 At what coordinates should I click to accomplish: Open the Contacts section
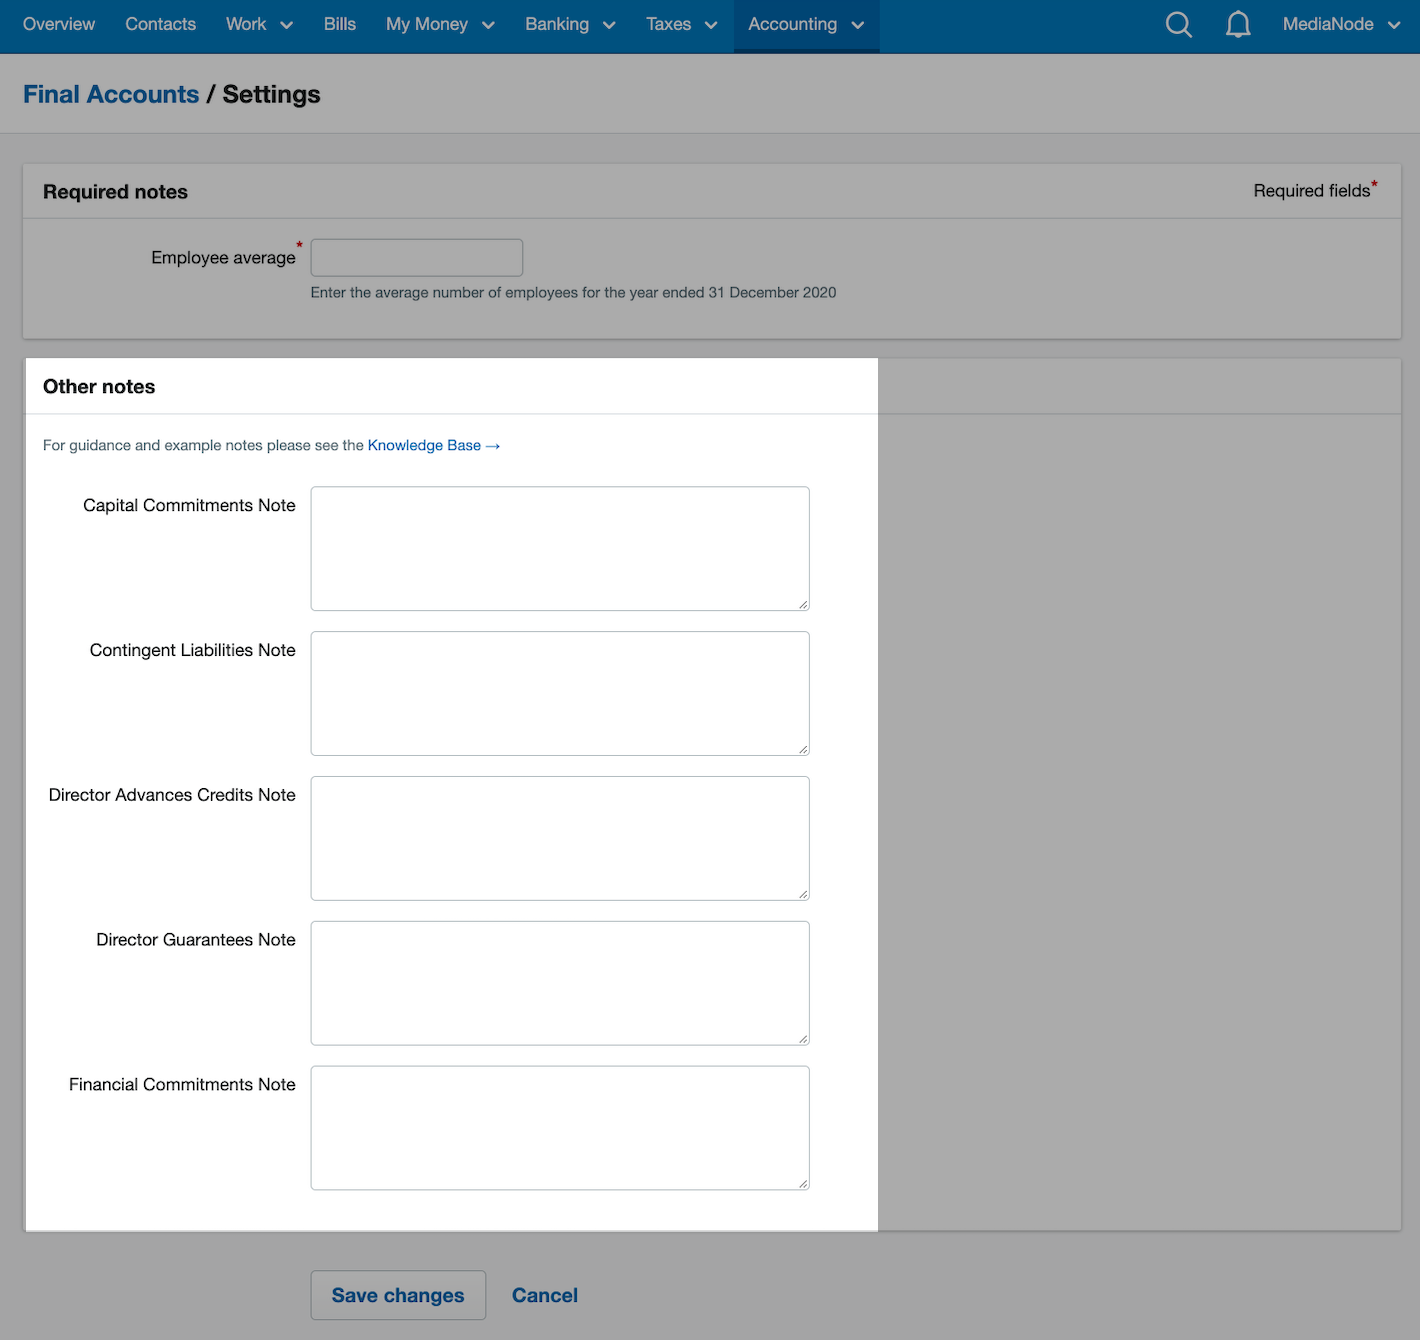[160, 24]
